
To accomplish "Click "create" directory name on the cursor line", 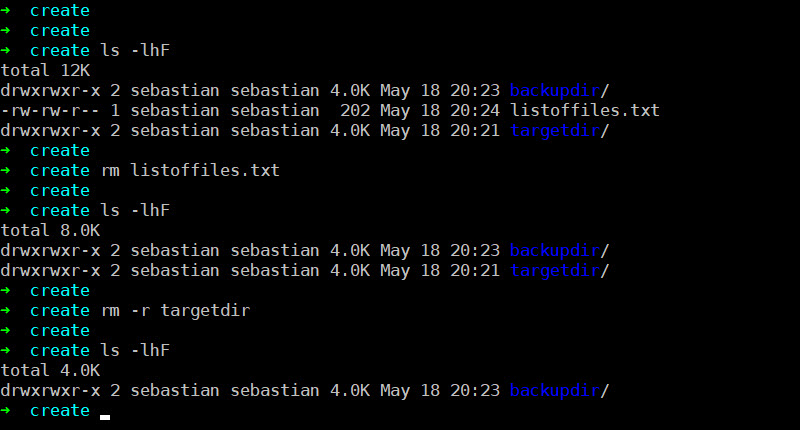I will 60,410.
